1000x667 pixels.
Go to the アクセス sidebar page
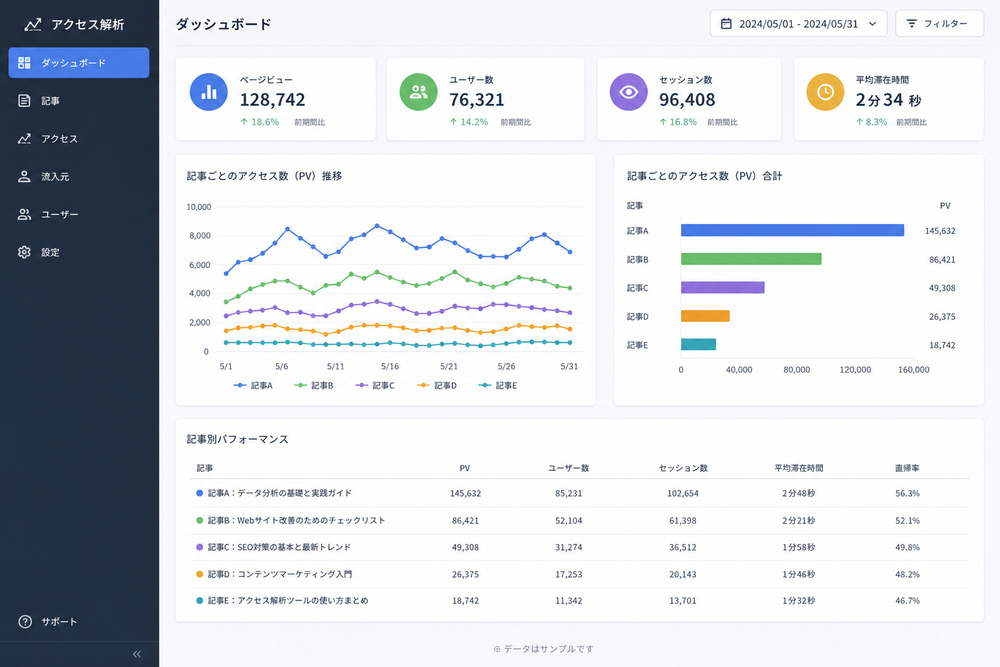point(79,138)
